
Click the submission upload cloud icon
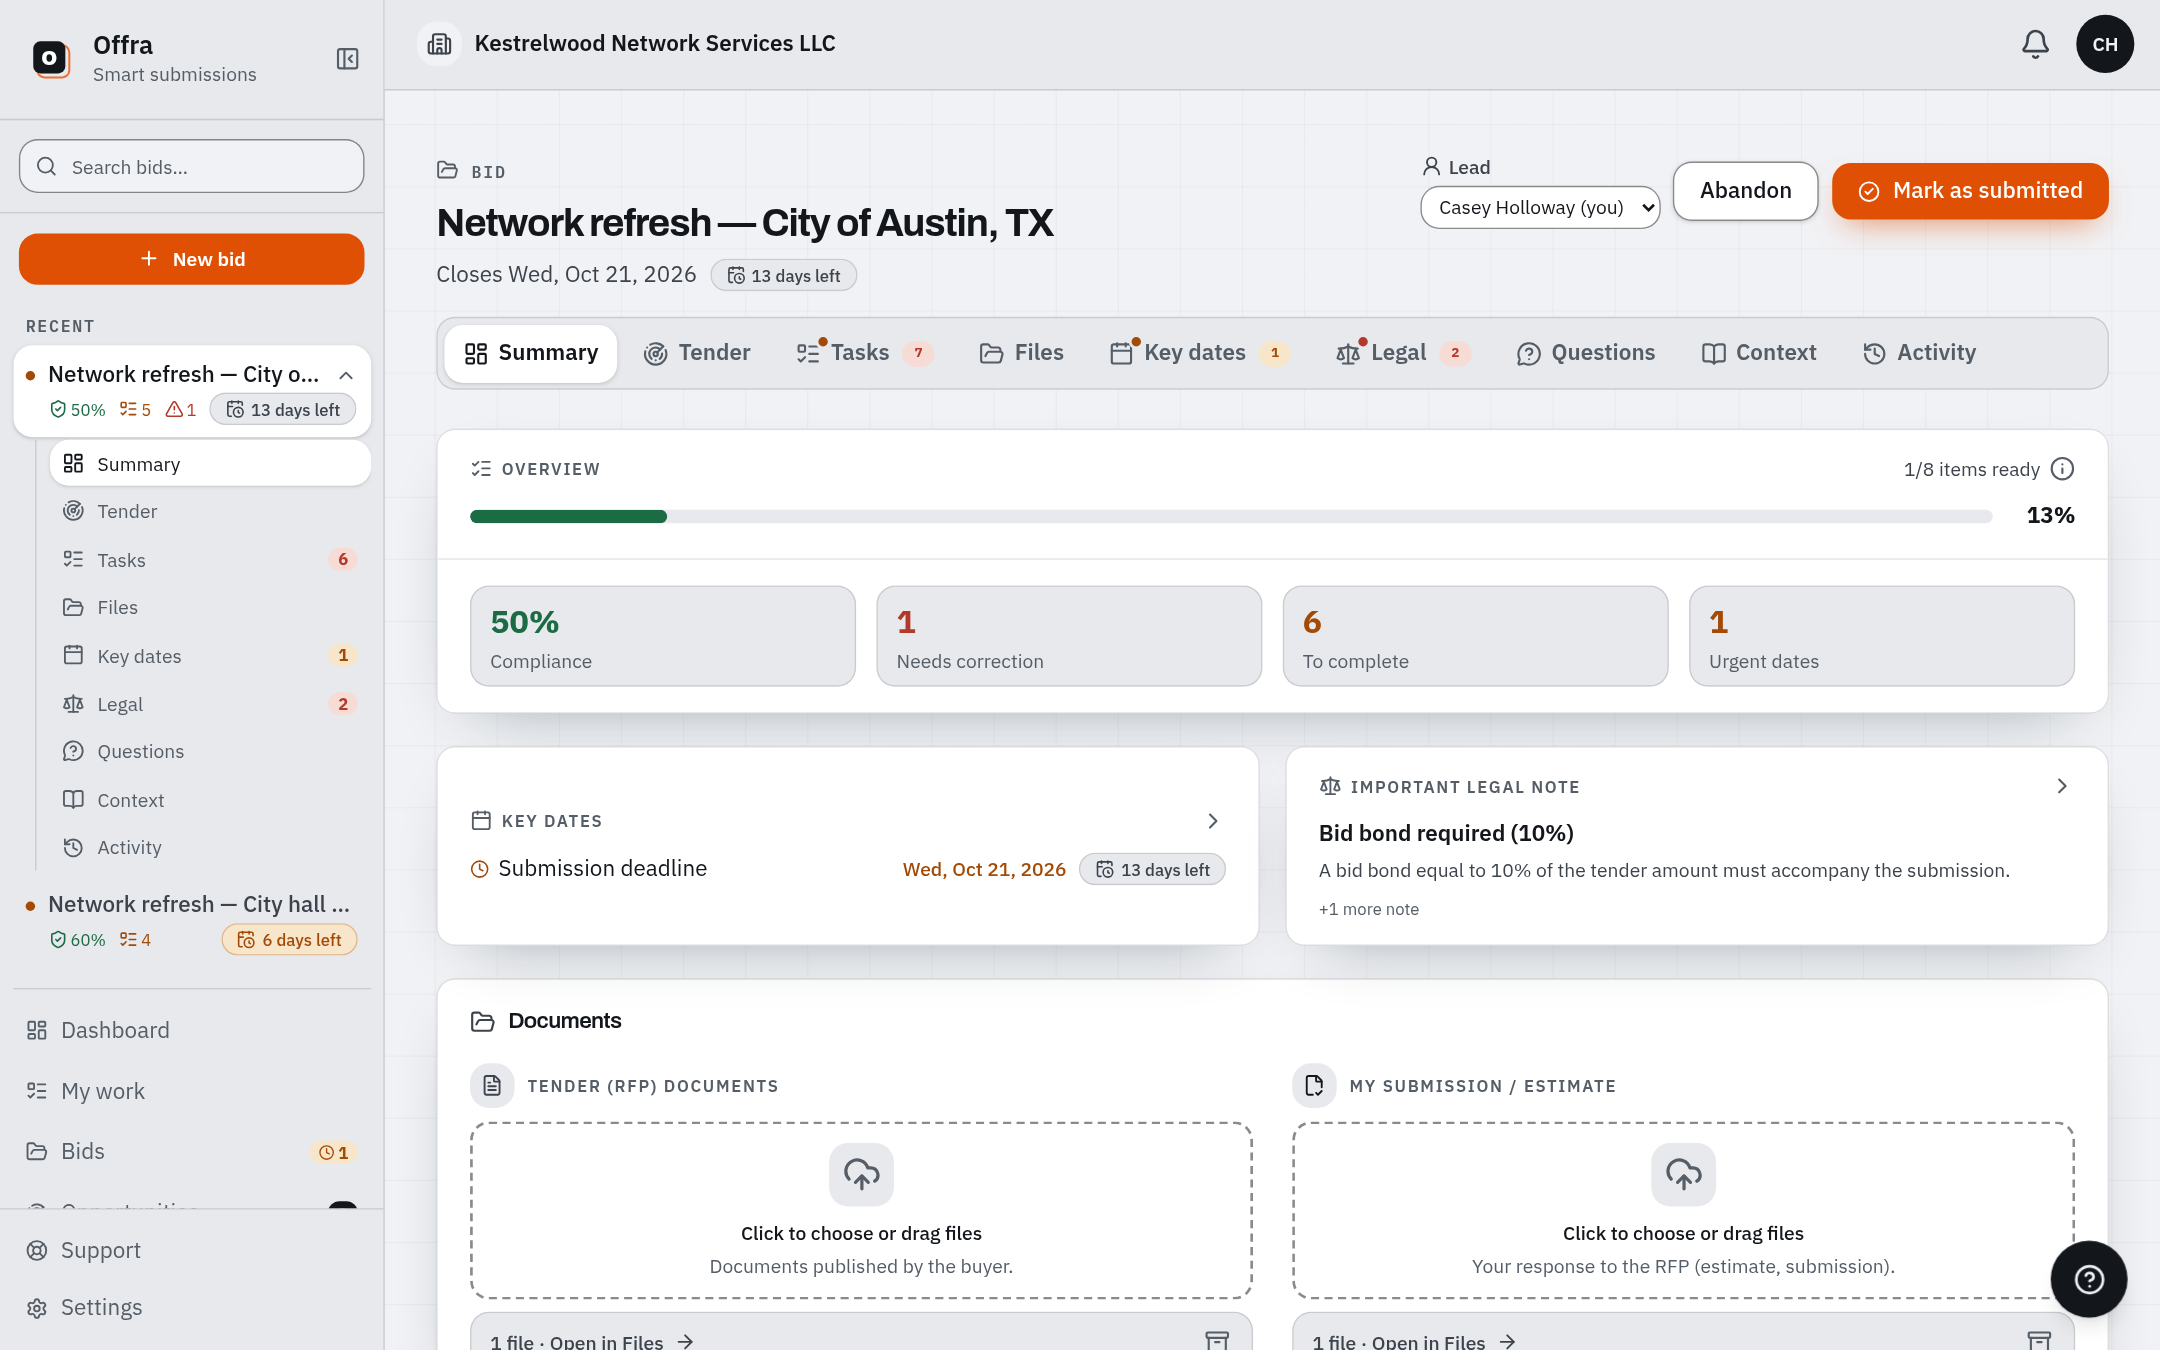pos(1683,1174)
